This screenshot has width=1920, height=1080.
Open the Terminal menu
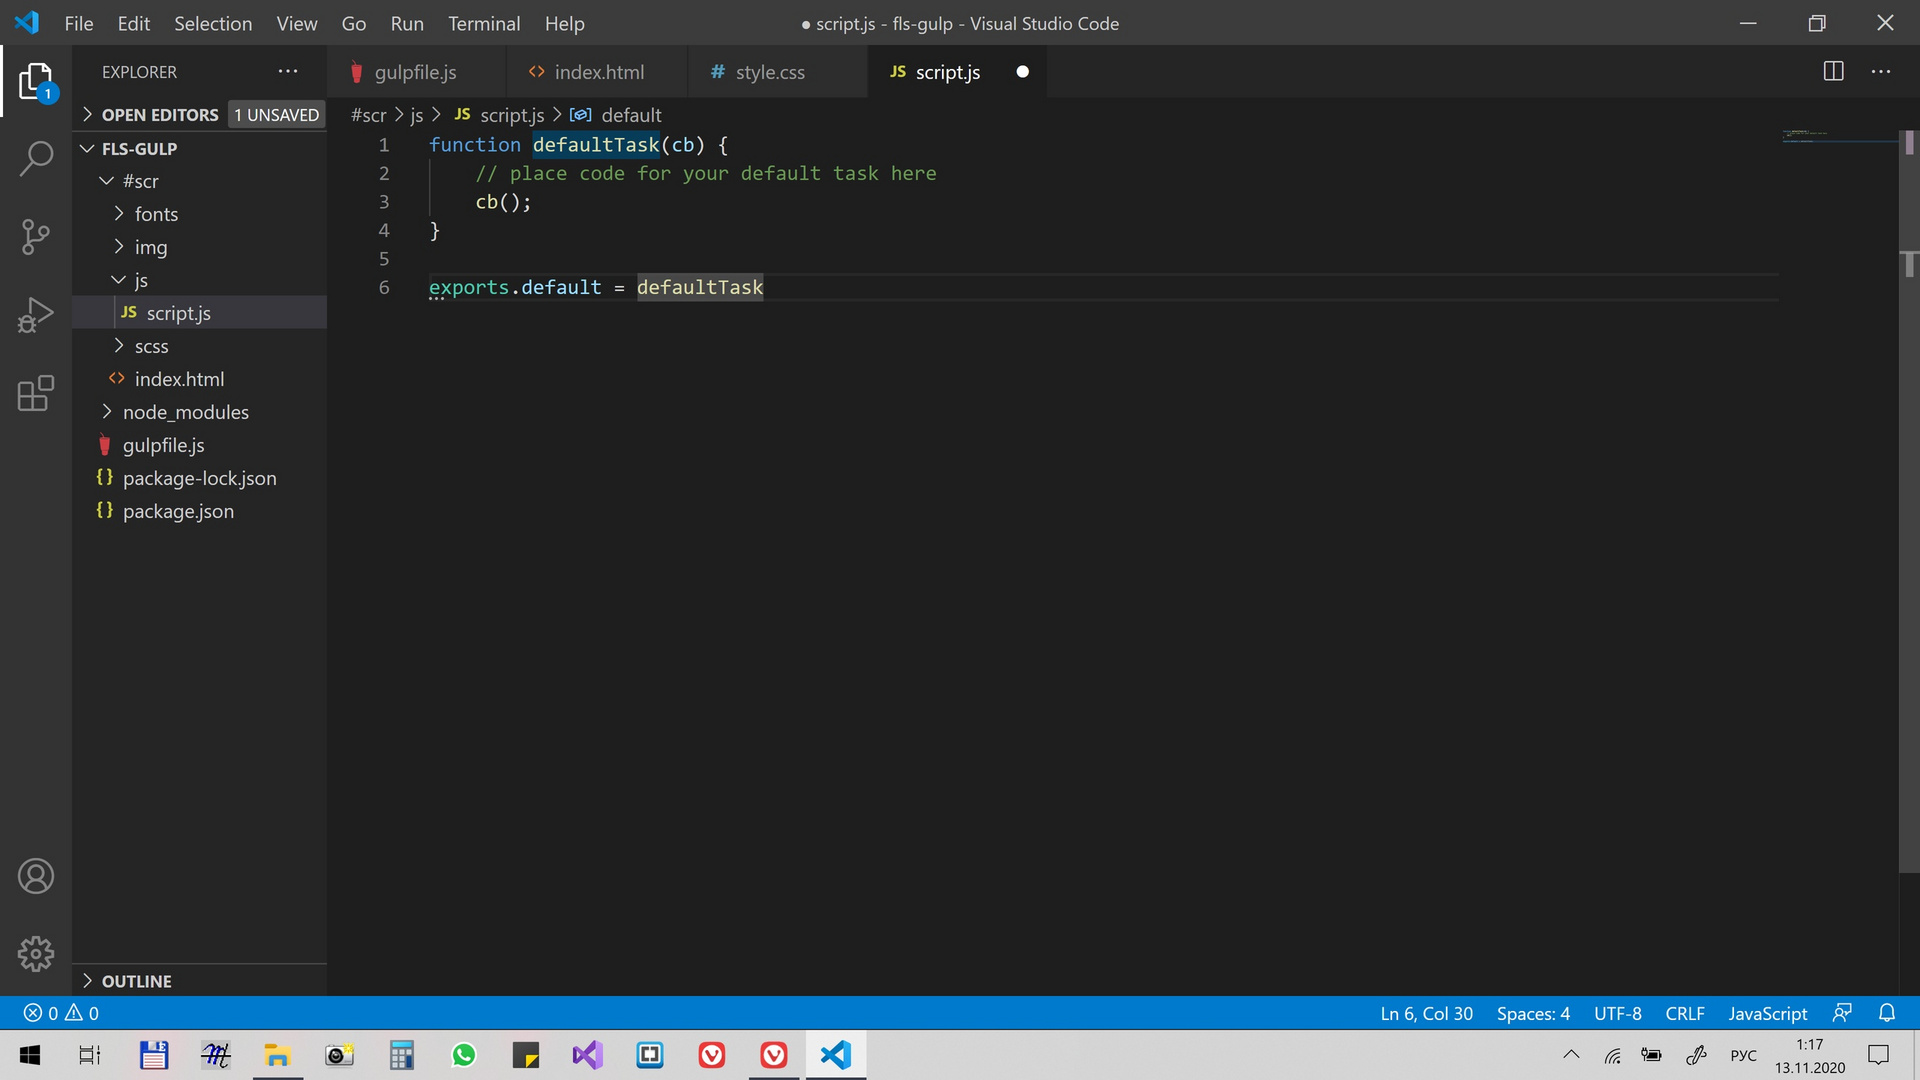484,23
